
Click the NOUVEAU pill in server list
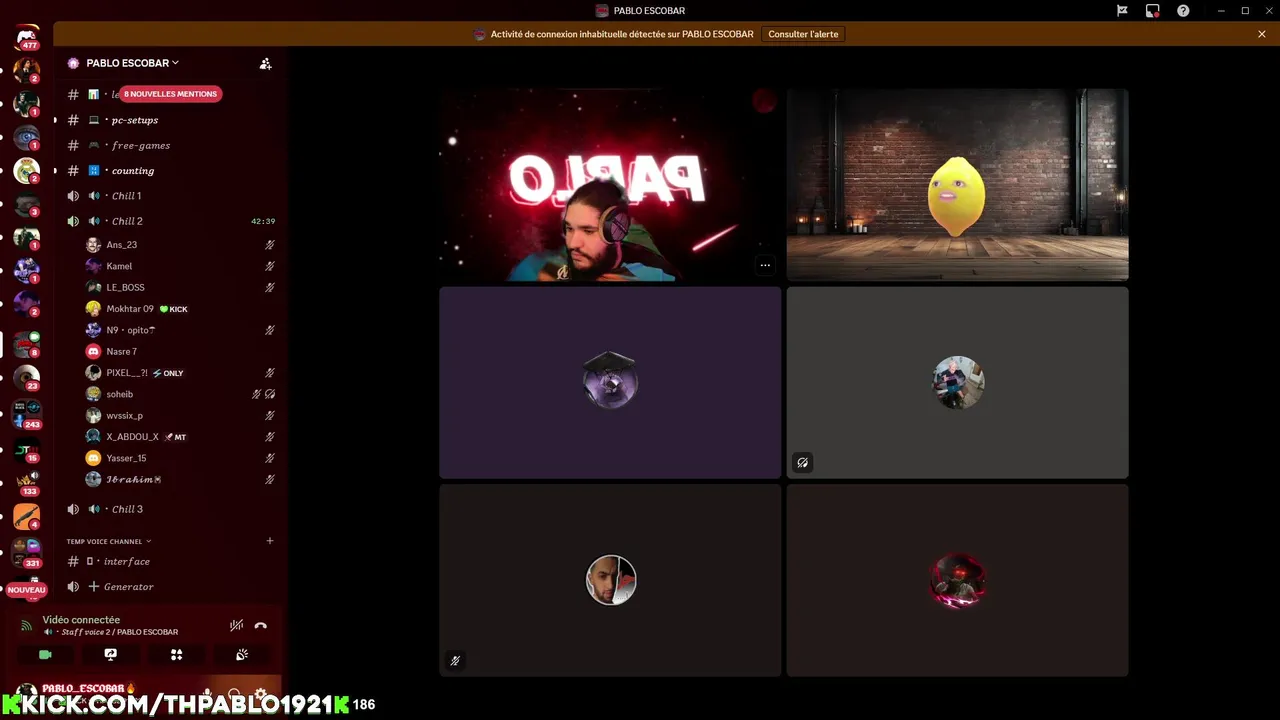pos(27,590)
